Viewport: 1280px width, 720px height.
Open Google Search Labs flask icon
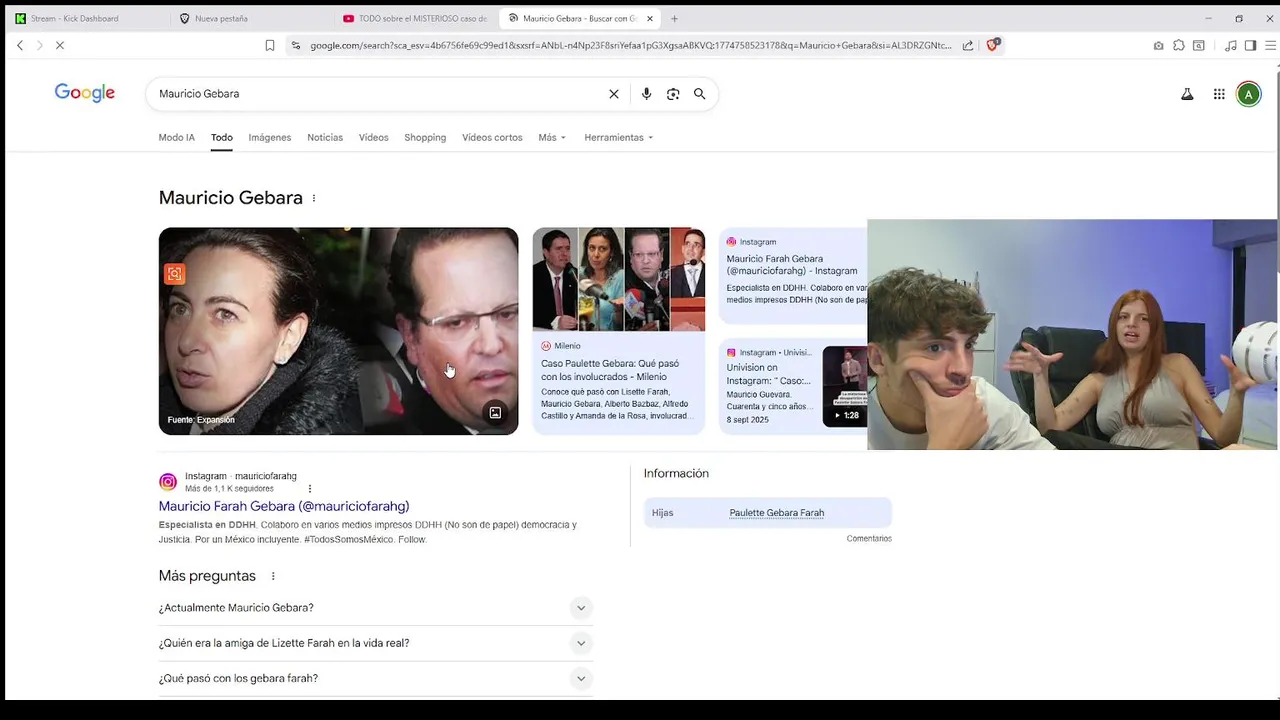1187,94
